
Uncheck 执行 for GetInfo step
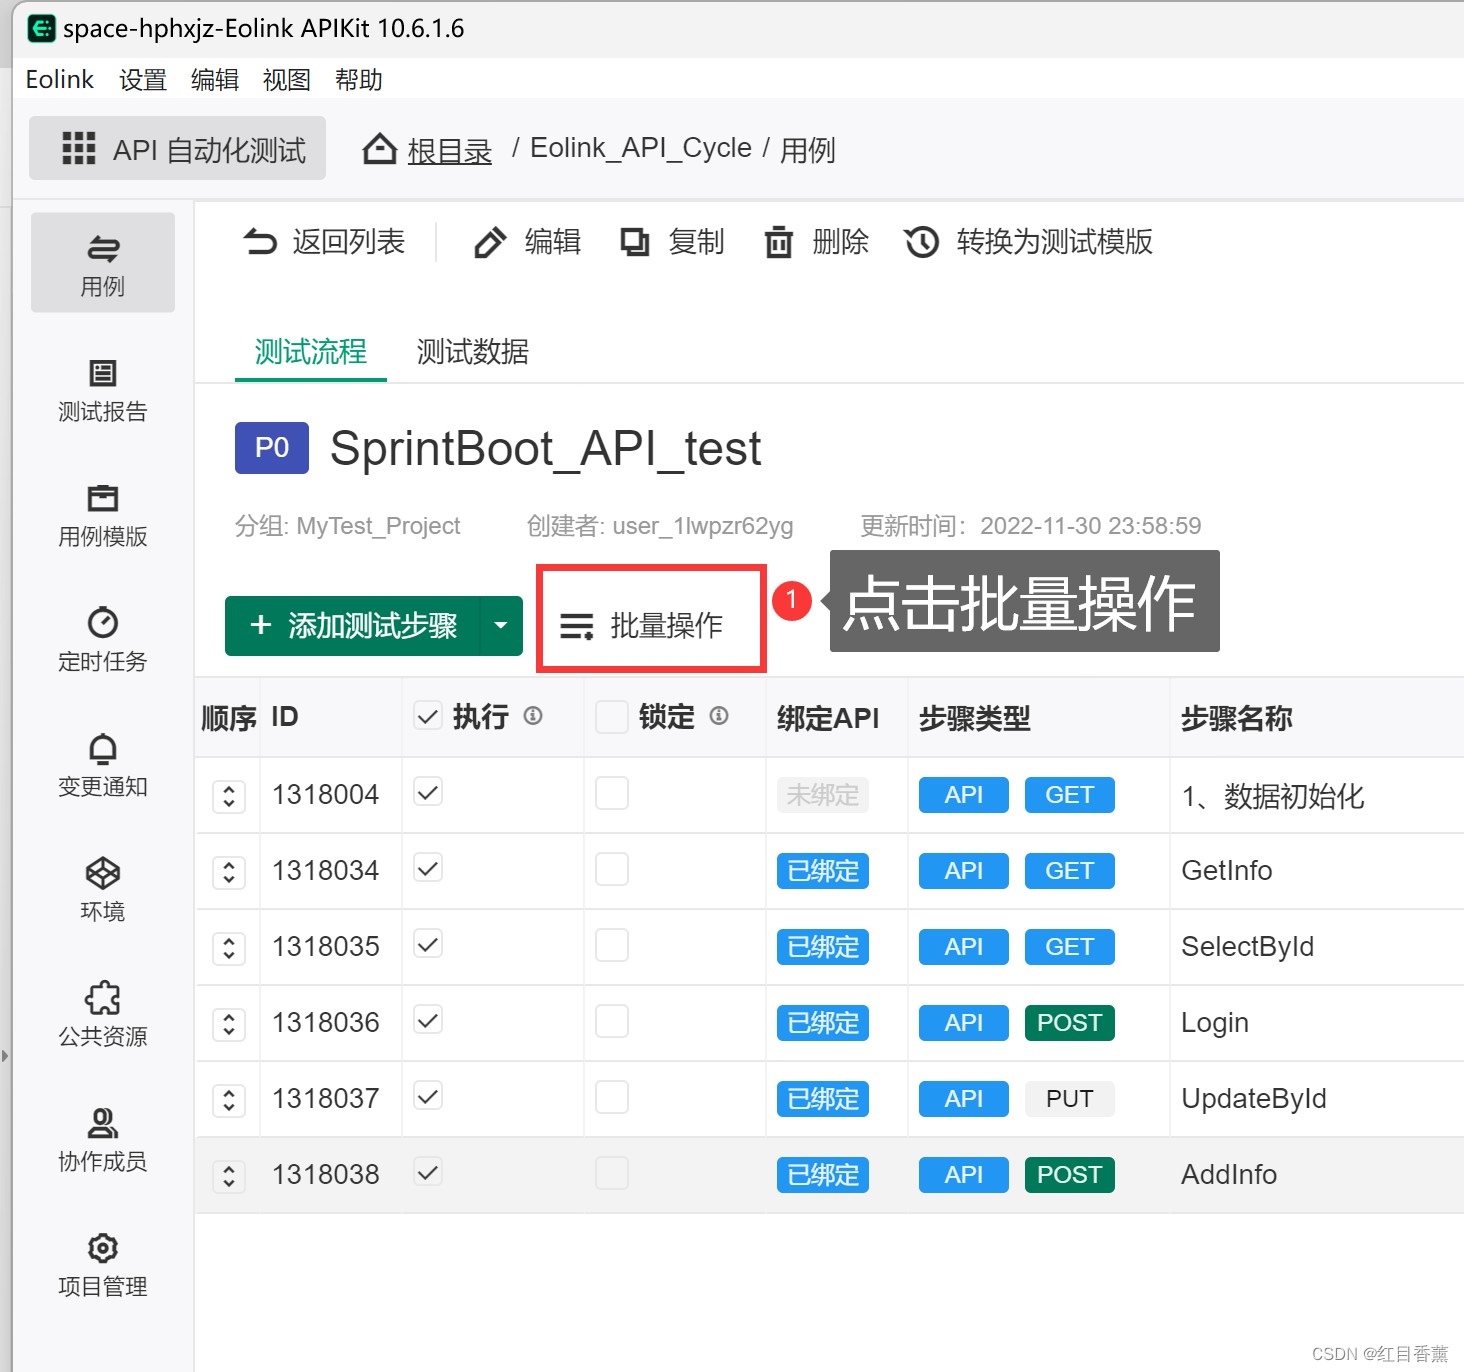pos(428,868)
